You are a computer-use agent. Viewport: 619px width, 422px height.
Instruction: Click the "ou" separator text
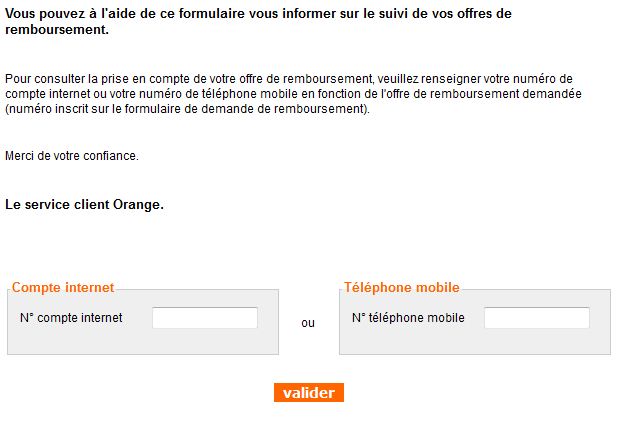pyautogui.click(x=308, y=323)
